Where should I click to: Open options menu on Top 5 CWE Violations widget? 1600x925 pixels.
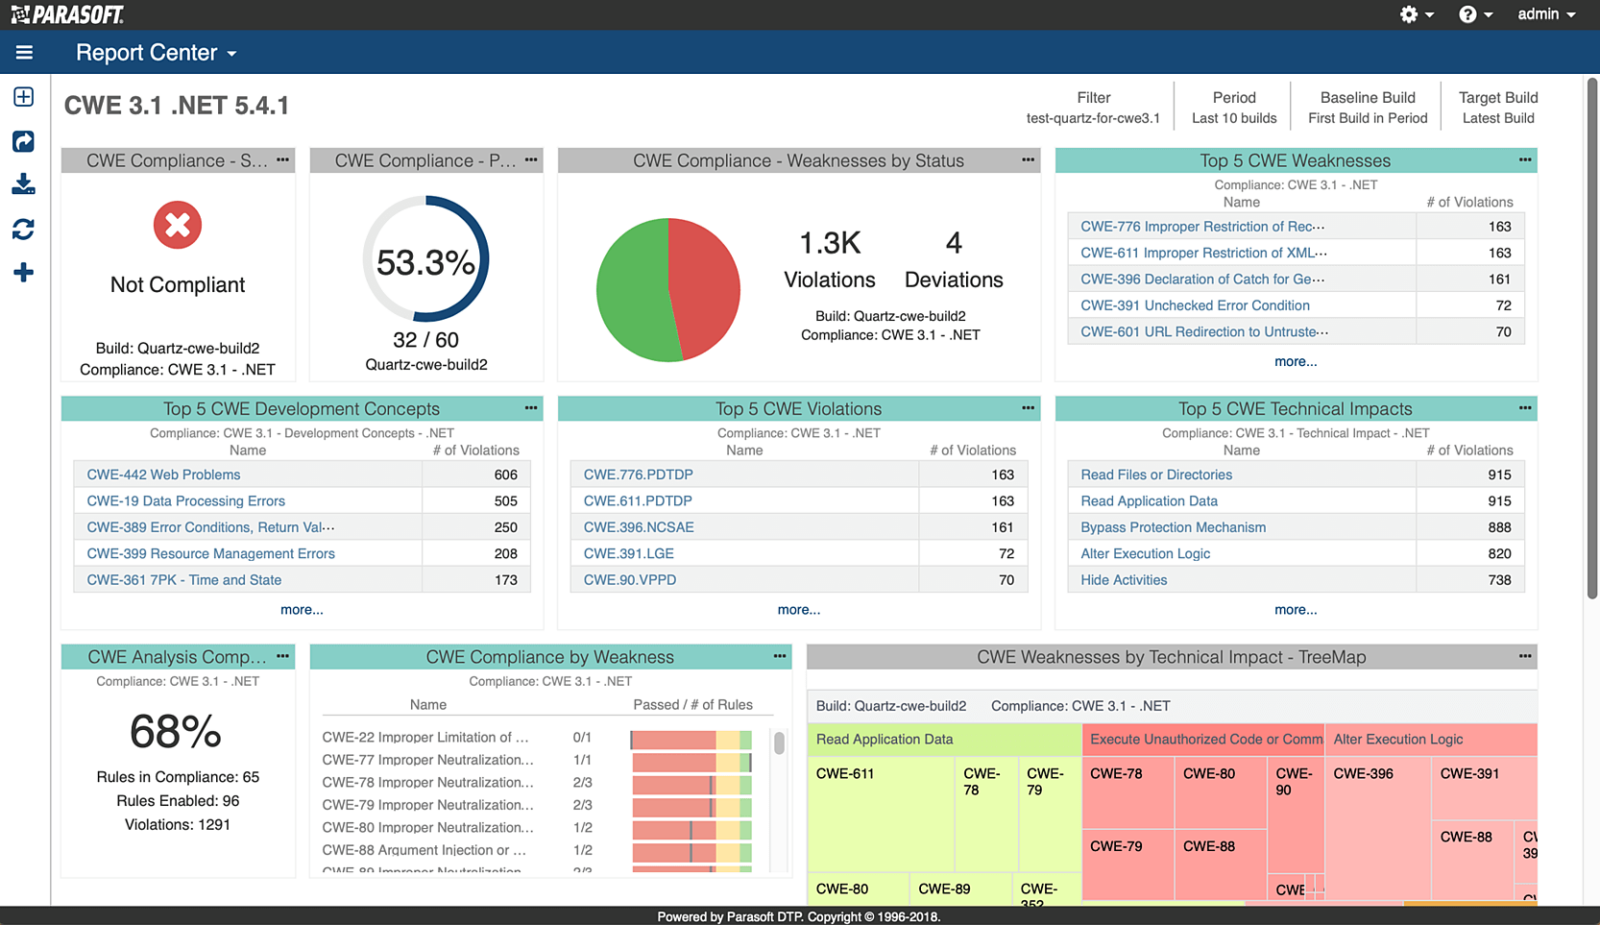tap(1027, 408)
